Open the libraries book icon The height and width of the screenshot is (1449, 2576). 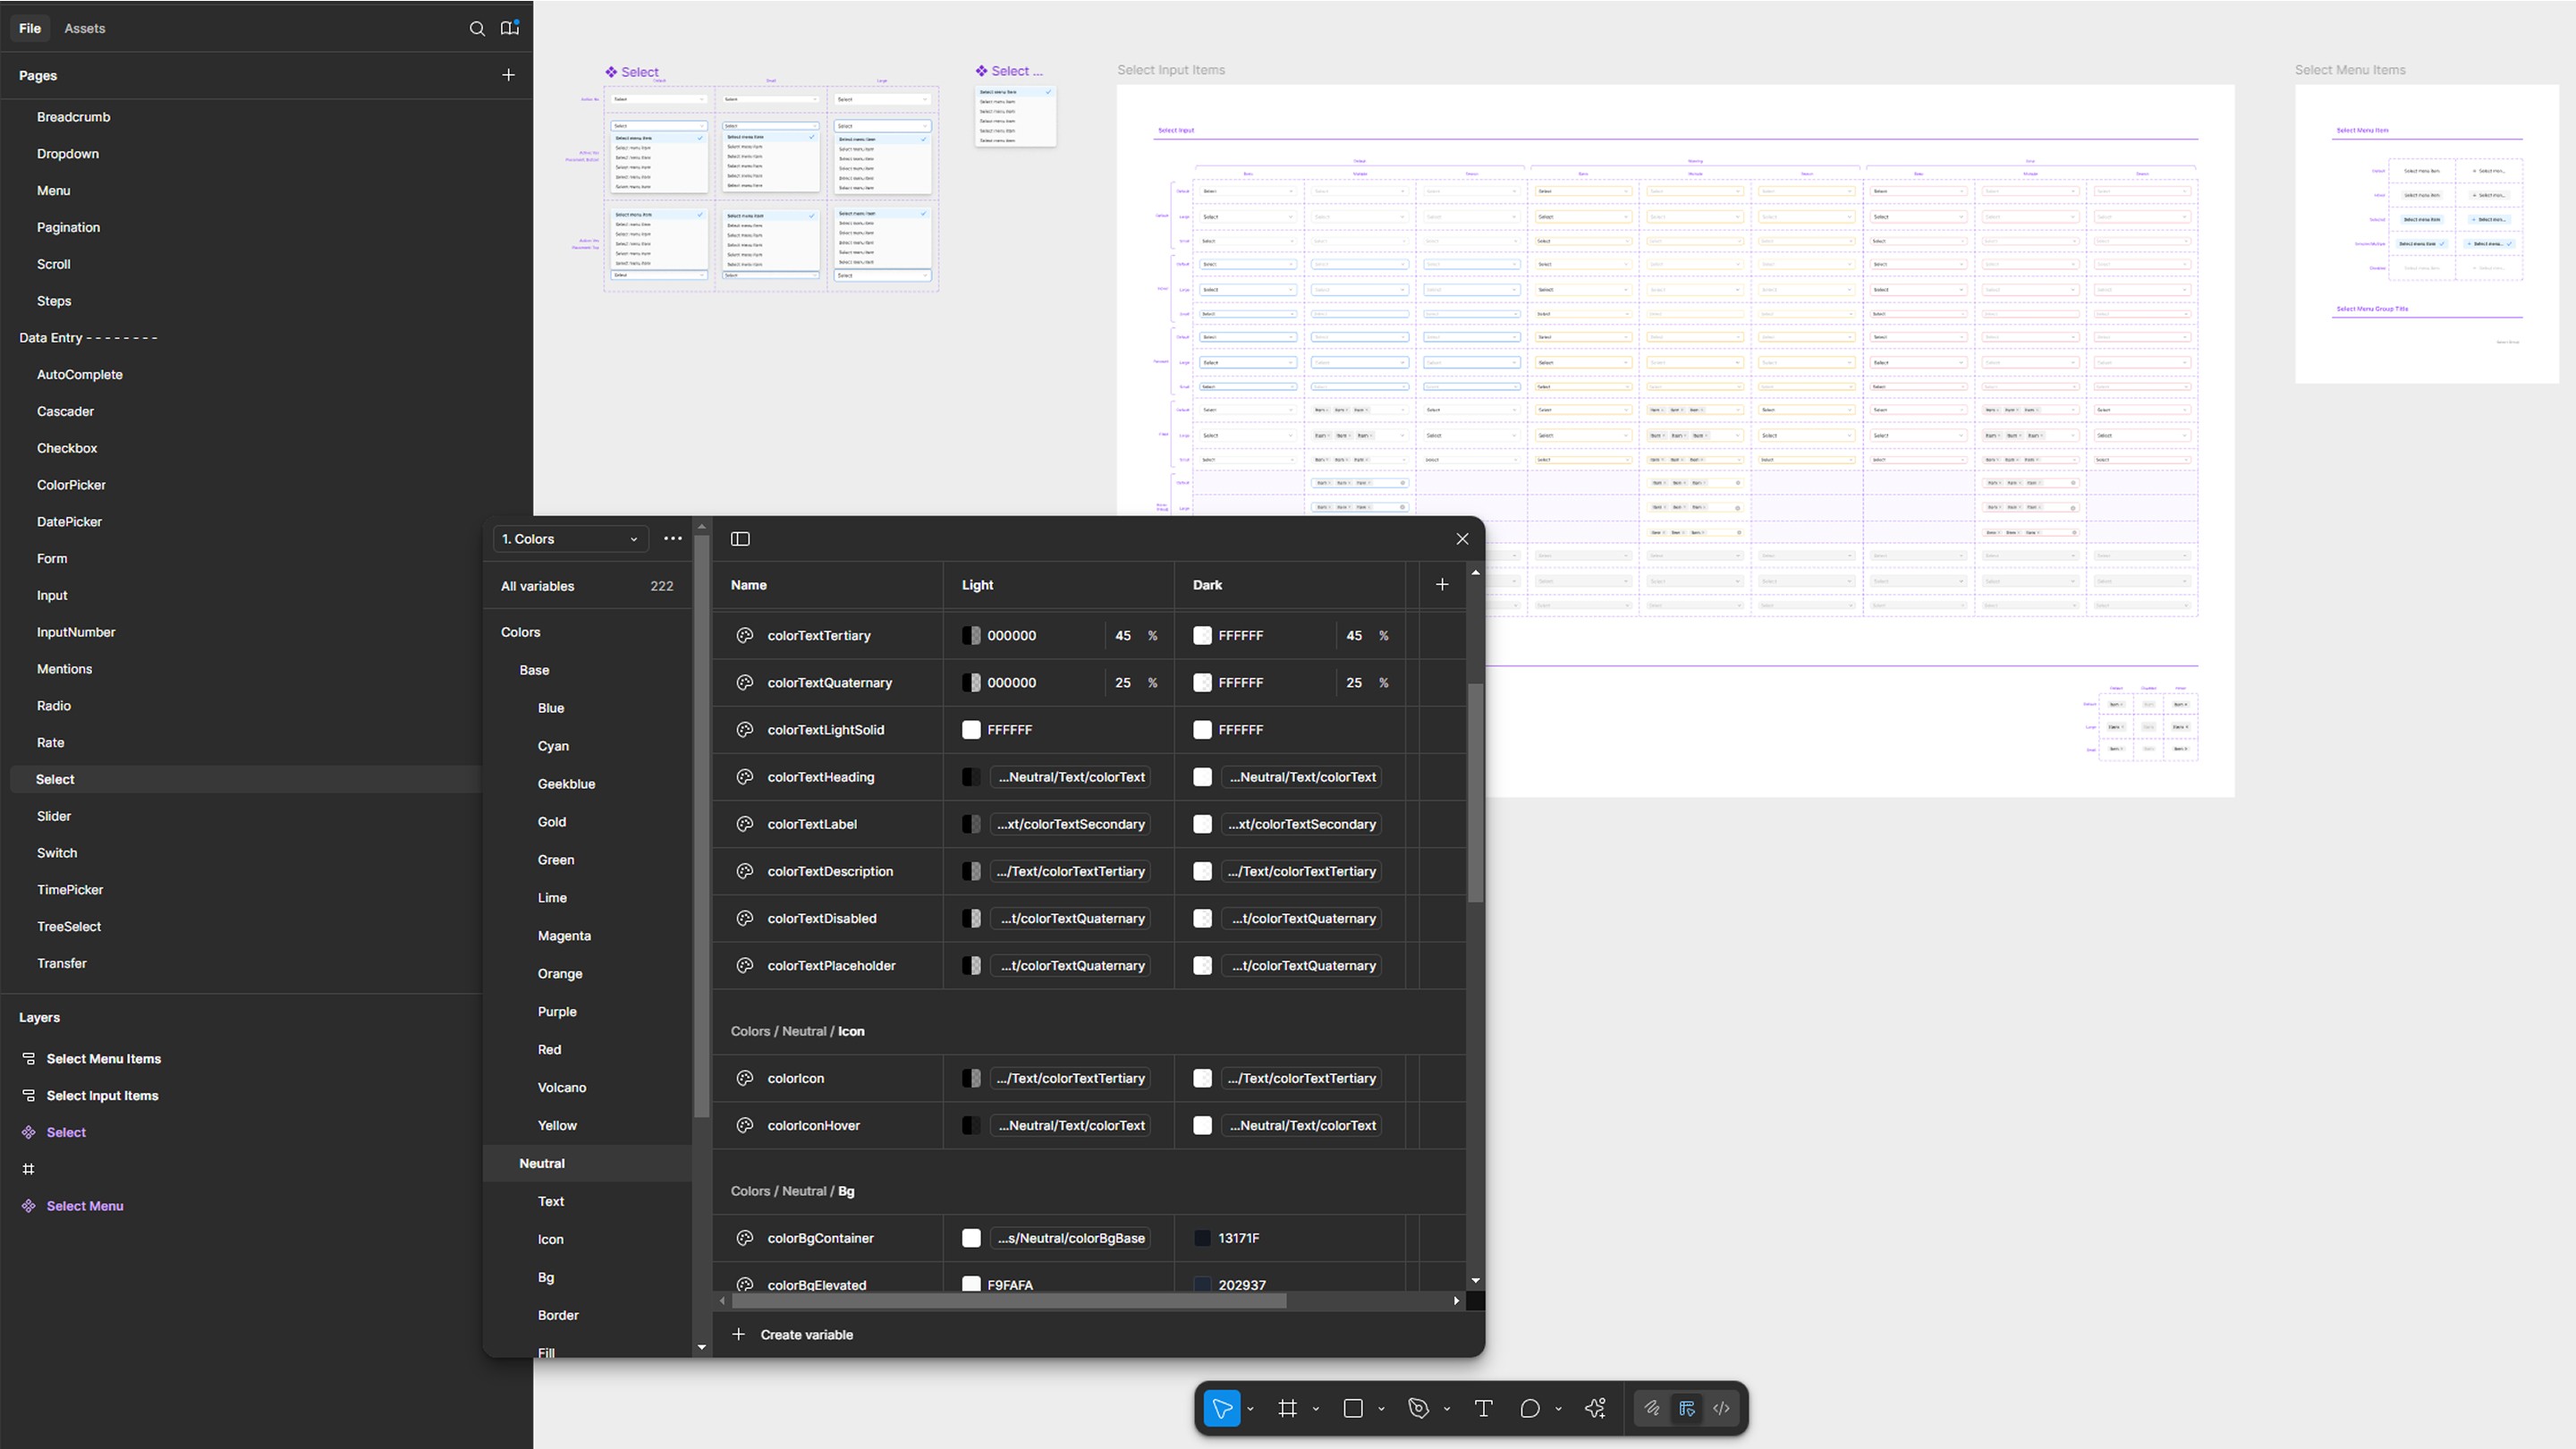pyautogui.click(x=510, y=28)
